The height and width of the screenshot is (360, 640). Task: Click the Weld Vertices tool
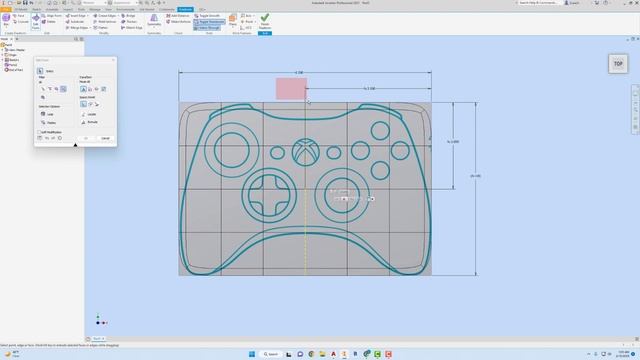[104, 22]
